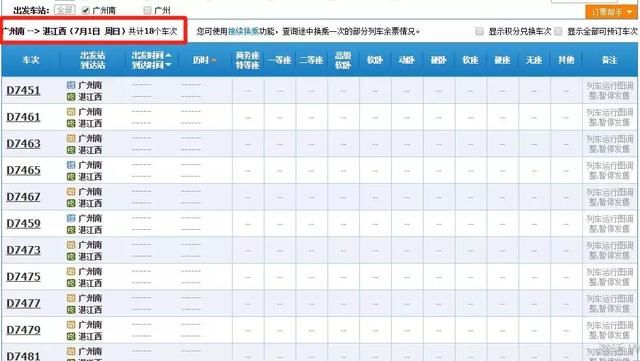The height and width of the screenshot is (361, 640).
Task: Click the terminal station icon for D7473
Action: pos(71,256)
